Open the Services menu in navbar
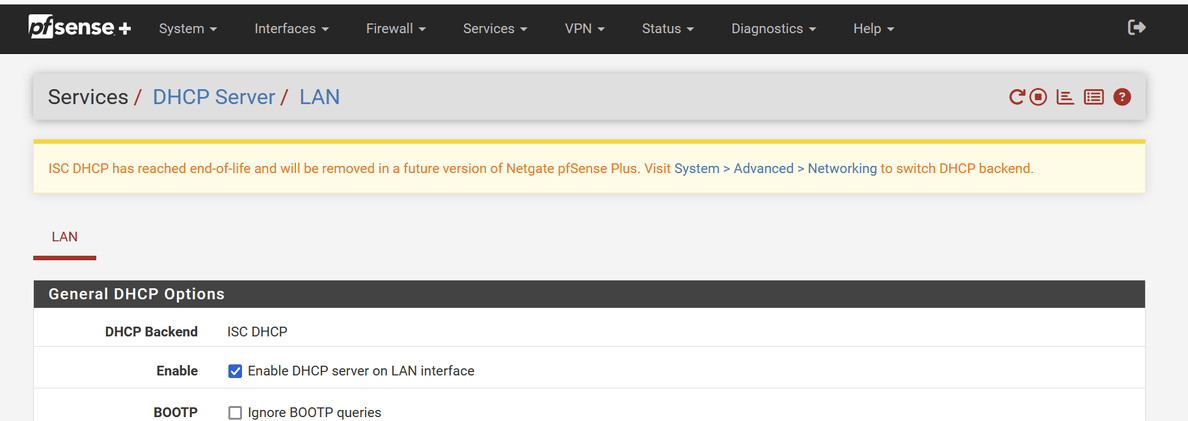 click(495, 29)
